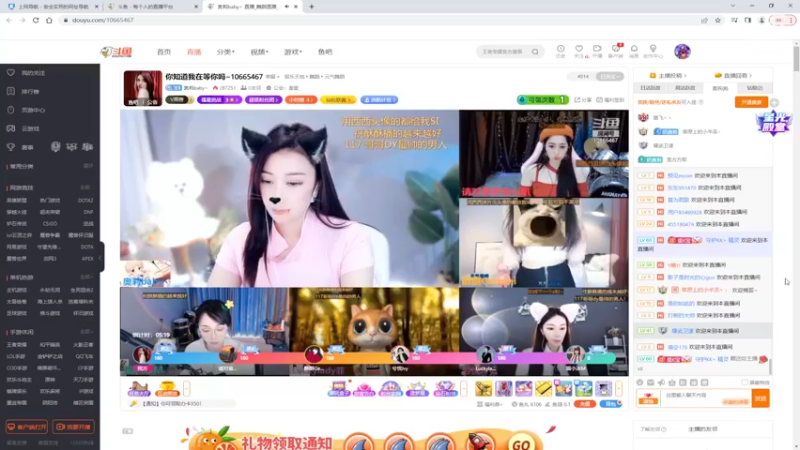
Task: Click the envelope icon in chat toolbar
Action: (651, 382)
